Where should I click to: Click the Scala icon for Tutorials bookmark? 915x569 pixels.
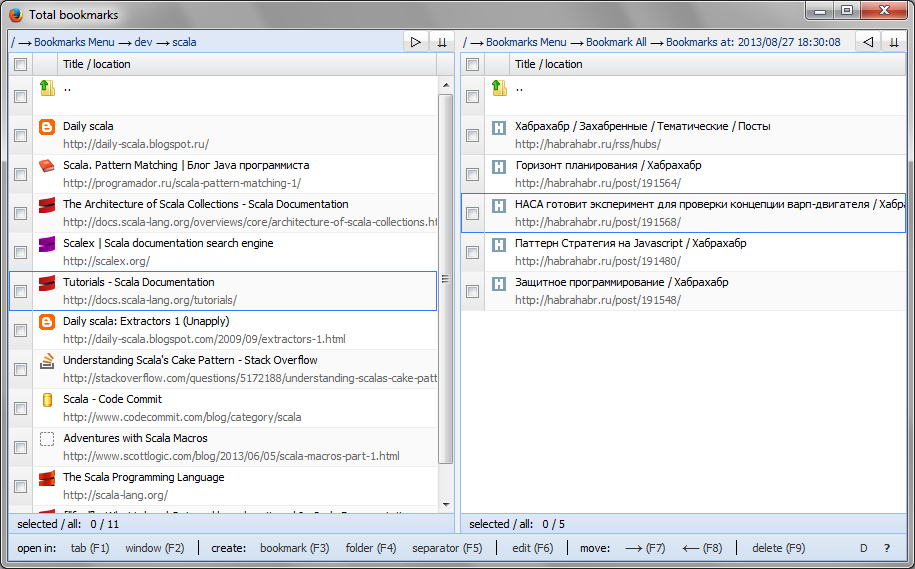(x=47, y=283)
